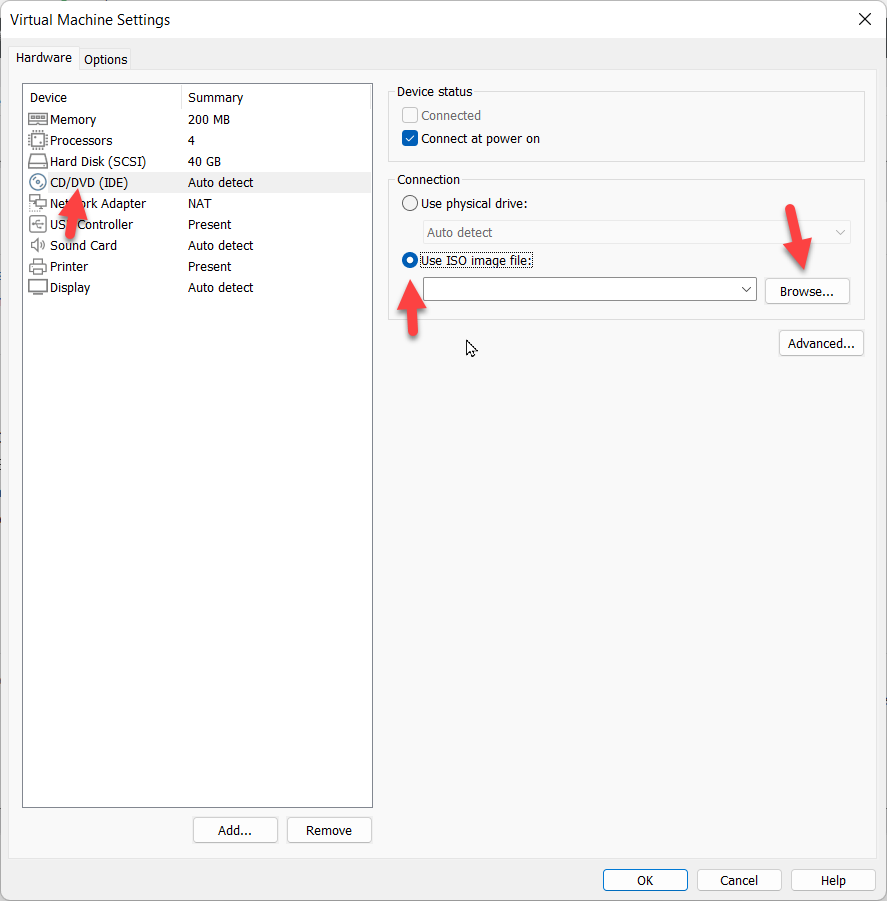Open the Hardware tab
The image size is (887, 901).
44,58
